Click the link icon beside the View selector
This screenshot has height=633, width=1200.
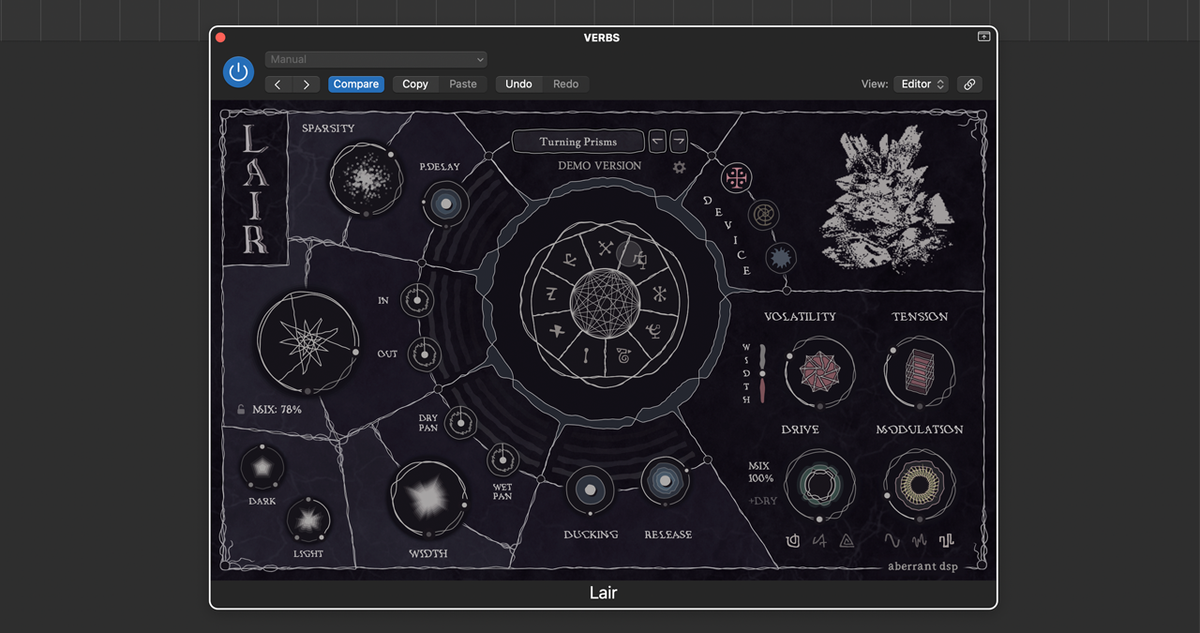pyautogui.click(x=968, y=84)
